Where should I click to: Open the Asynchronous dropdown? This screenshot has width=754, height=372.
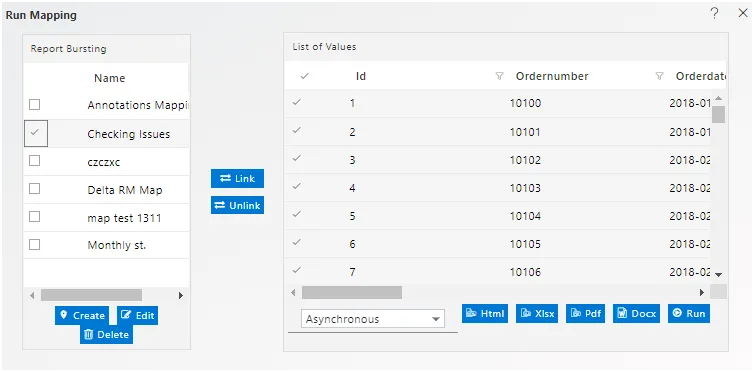373,319
